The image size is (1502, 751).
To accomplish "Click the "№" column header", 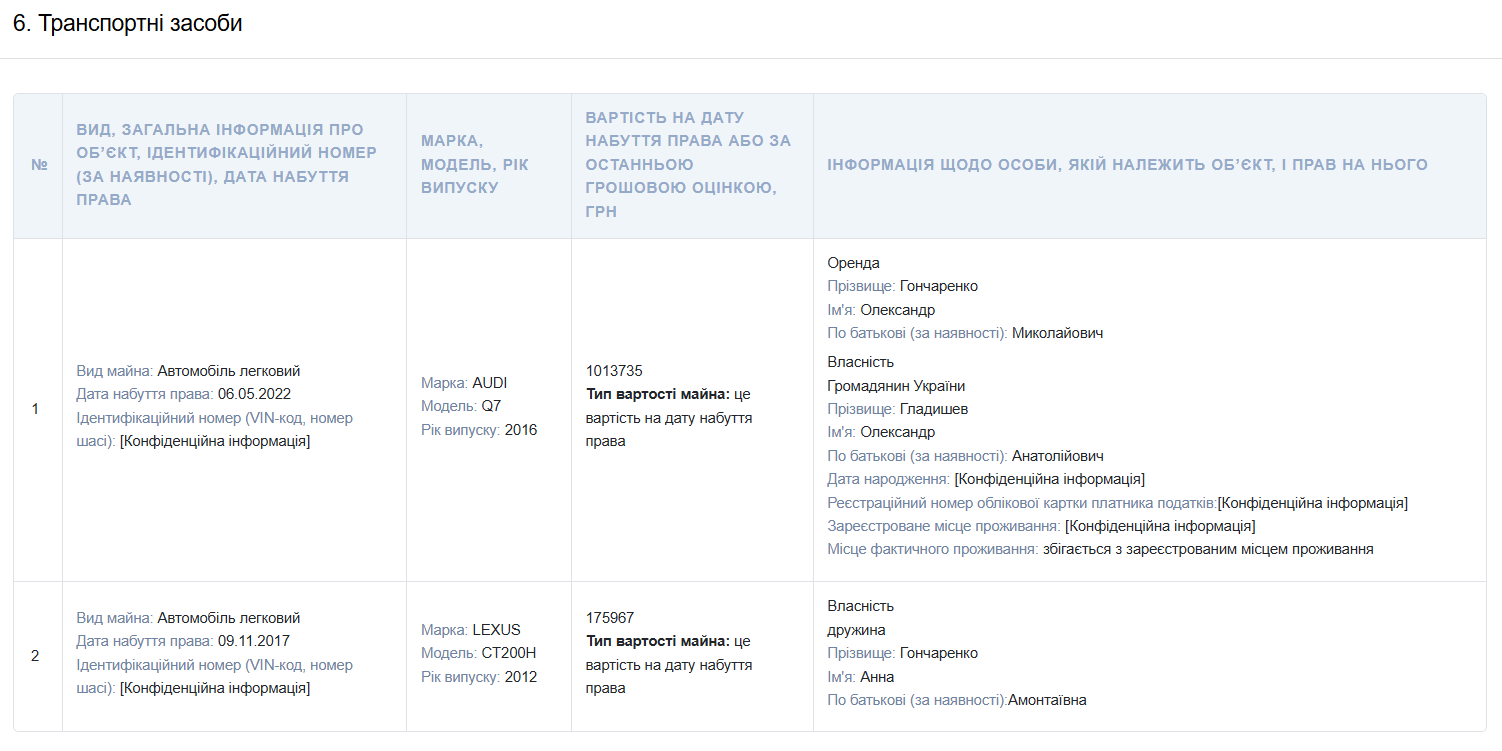I will 39,165.
